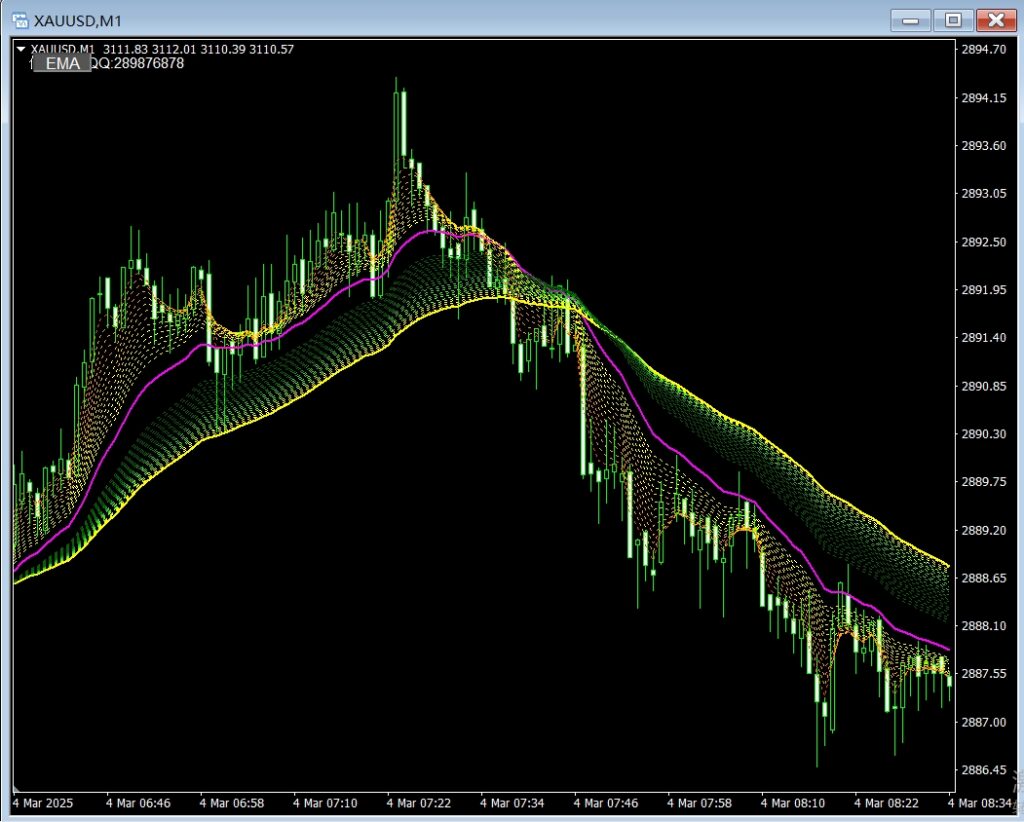Click the XAUUSD,M1 chart window icon
Viewport: 1024px width, 822px height.
pyautogui.click(x=20, y=21)
